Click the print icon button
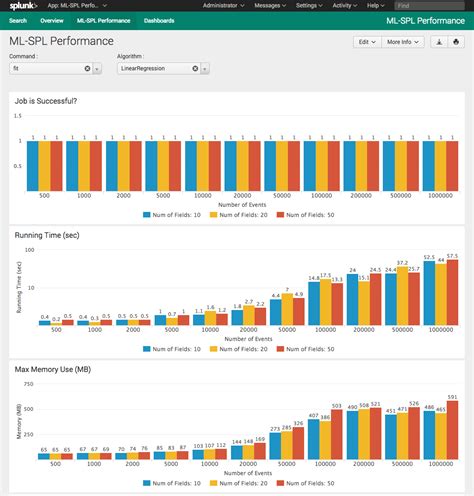This screenshot has width=474, height=496. [456, 42]
